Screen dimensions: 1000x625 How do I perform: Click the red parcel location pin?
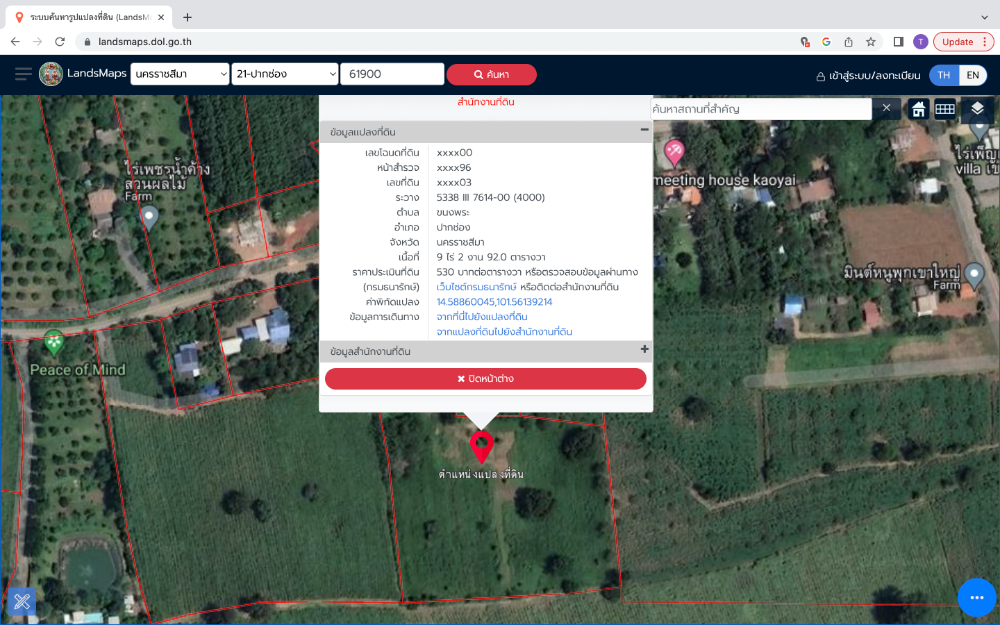(482, 446)
